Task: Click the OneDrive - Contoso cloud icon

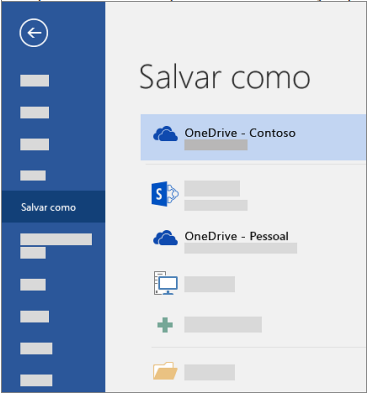Action: pyautogui.click(x=165, y=134)
